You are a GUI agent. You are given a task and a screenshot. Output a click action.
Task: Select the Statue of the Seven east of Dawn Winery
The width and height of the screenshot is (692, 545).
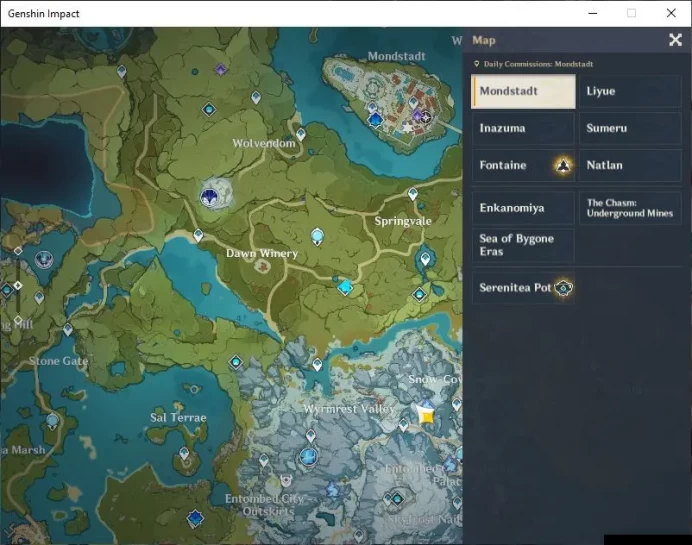tap(317, 236)
